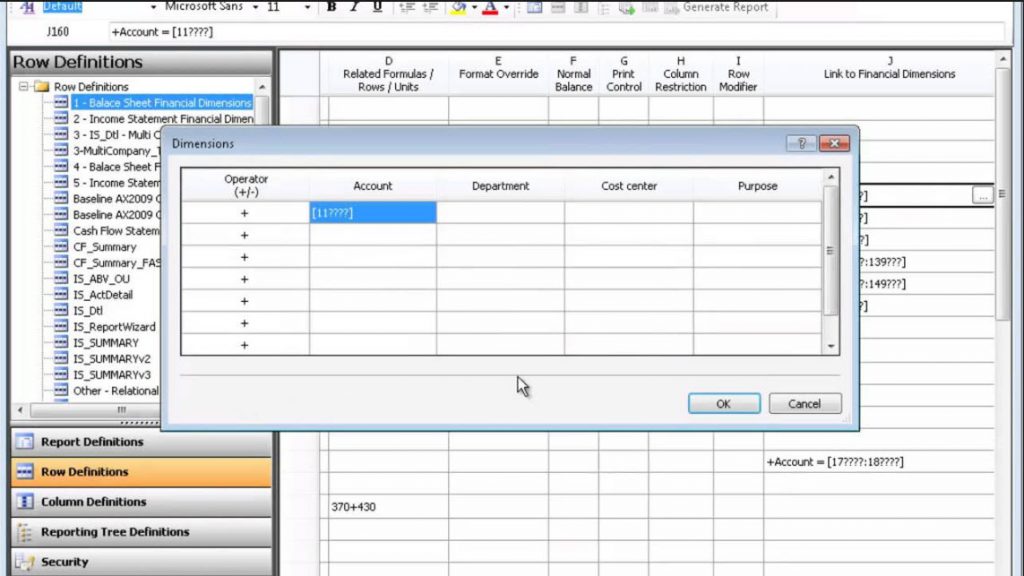Cancel the Dimensions dialog
Viewport: 1024px width, 576px height.
click(804, 403)
